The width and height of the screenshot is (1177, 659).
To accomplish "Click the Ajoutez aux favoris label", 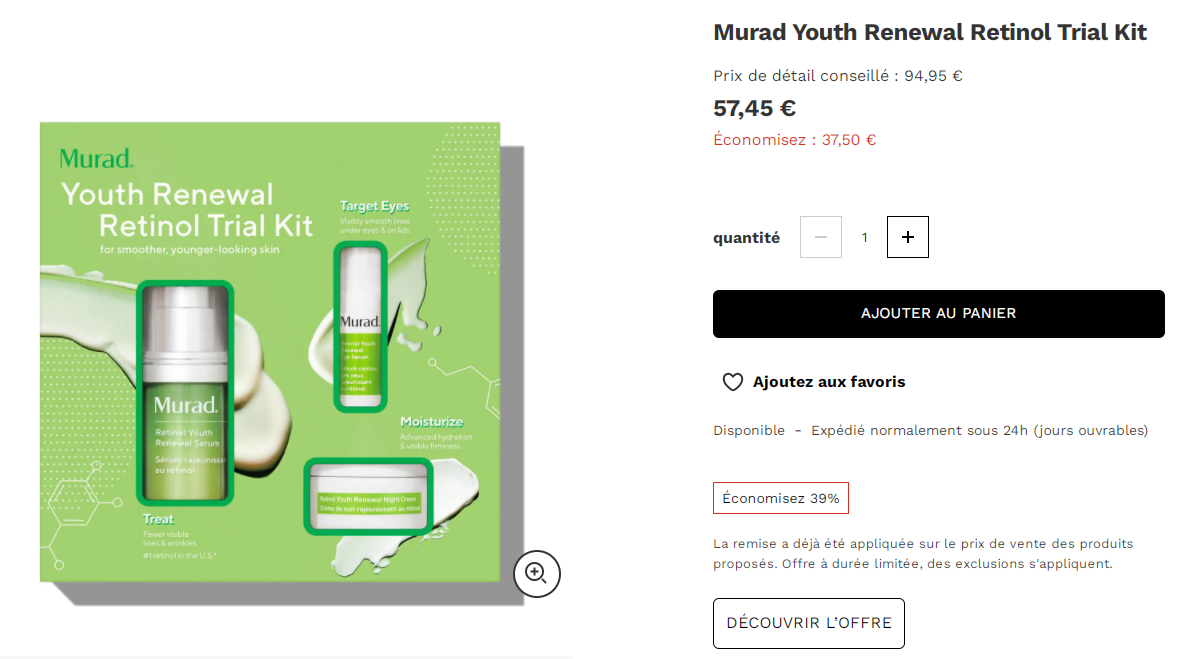I will [x=829, y=382].
